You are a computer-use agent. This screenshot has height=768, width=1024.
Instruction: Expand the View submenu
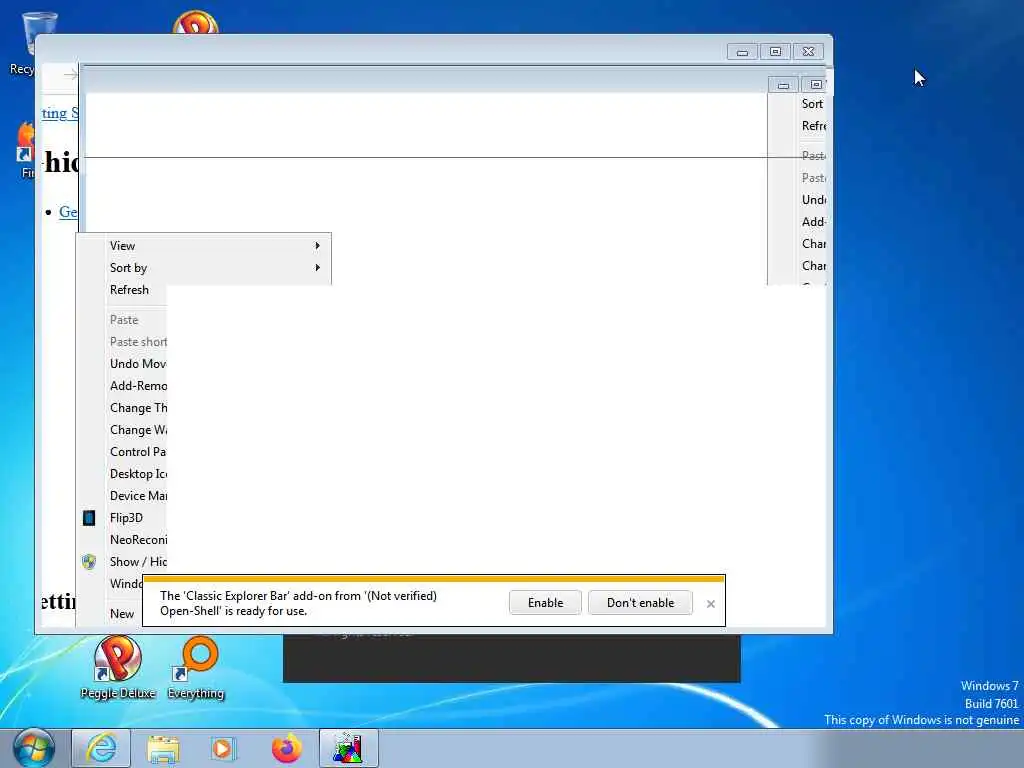pyautogui.click(x=204, y=246)
